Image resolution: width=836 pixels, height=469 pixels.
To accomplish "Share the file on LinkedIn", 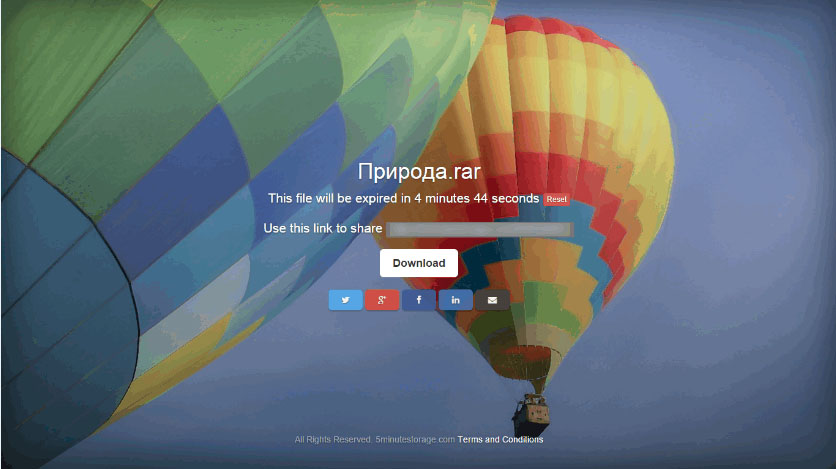I will pyautogui.click(x=455, y=300).
